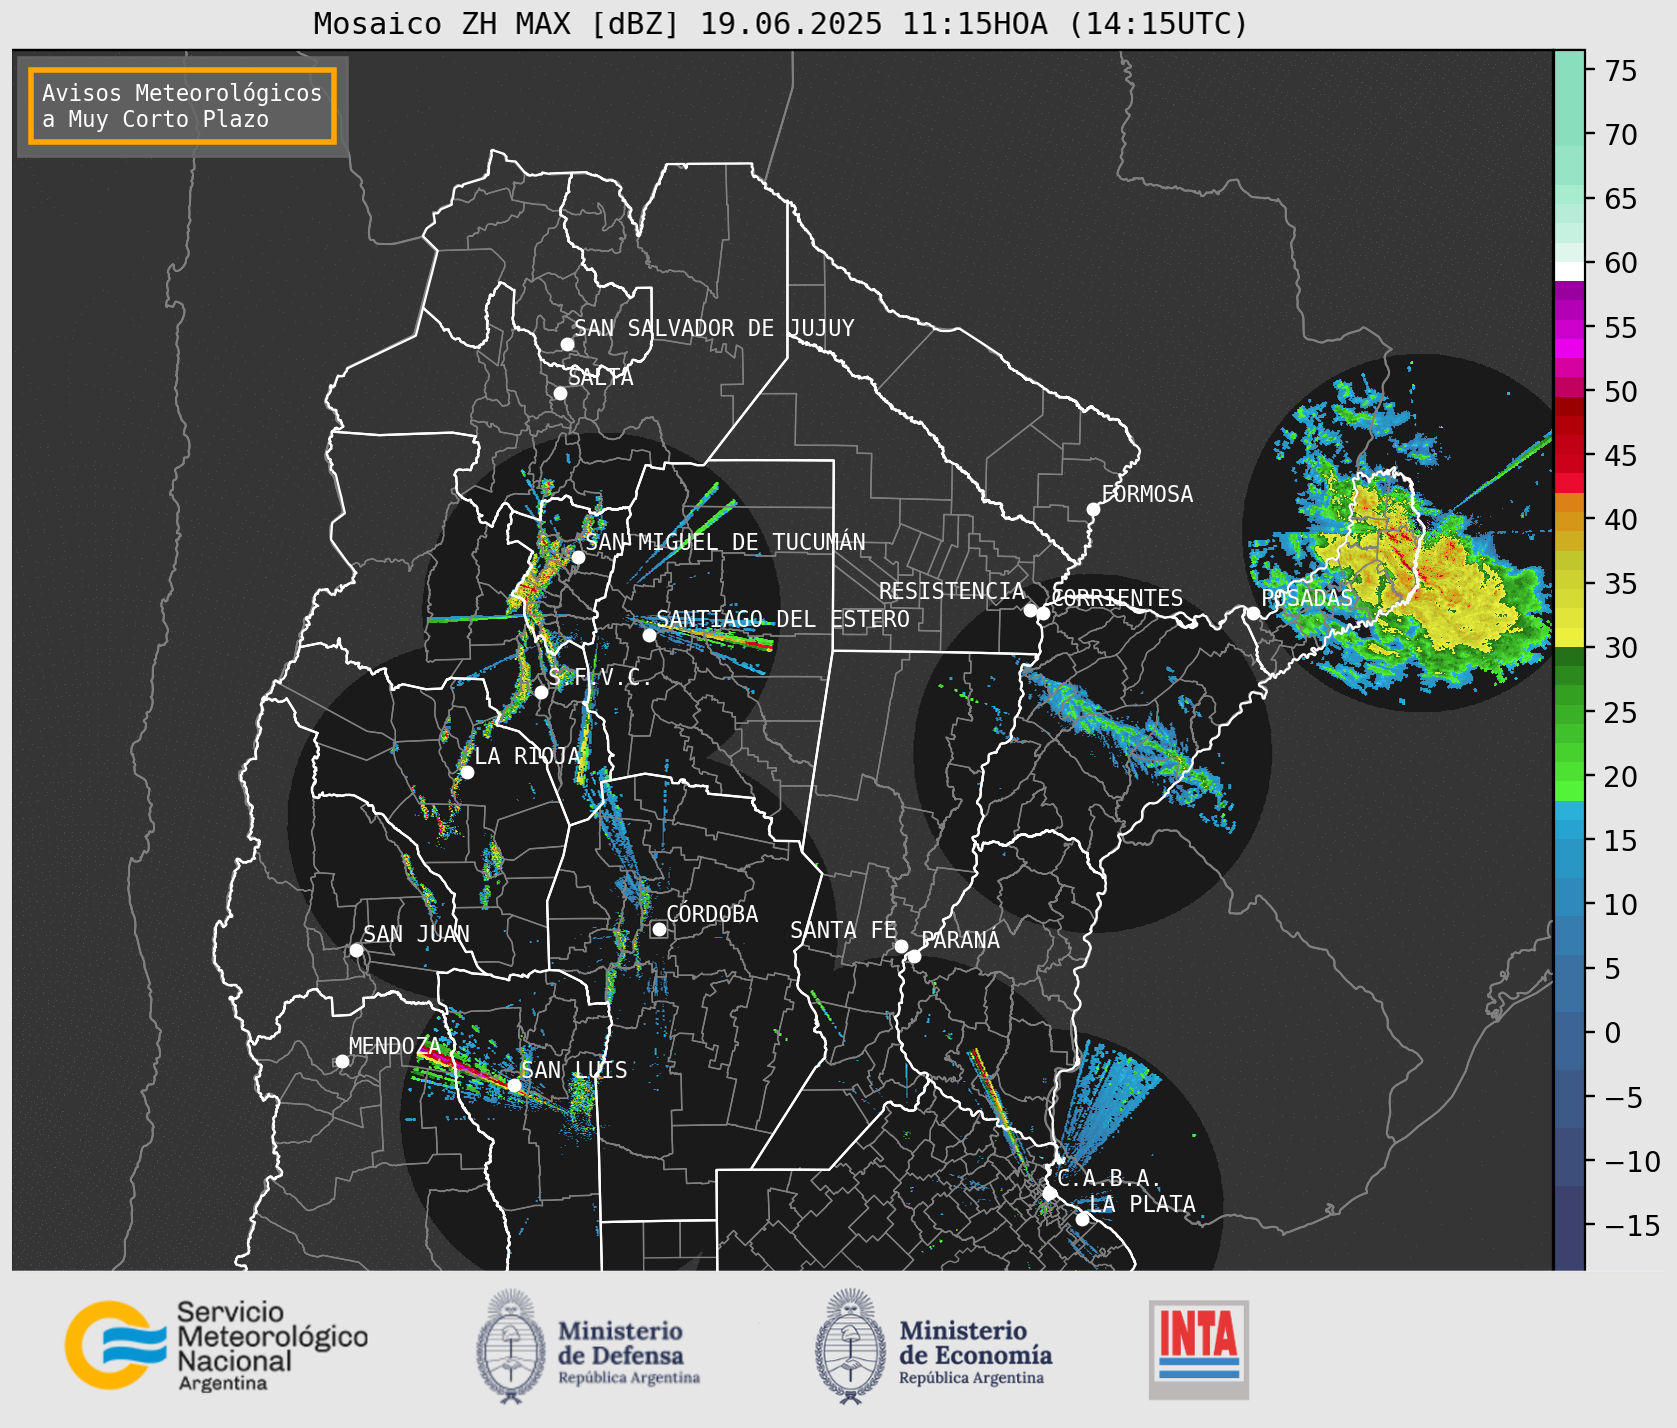Screen dimensions: 1677x1428
Task: Click the Mendoza city marker
Action: pos(342,1061)
